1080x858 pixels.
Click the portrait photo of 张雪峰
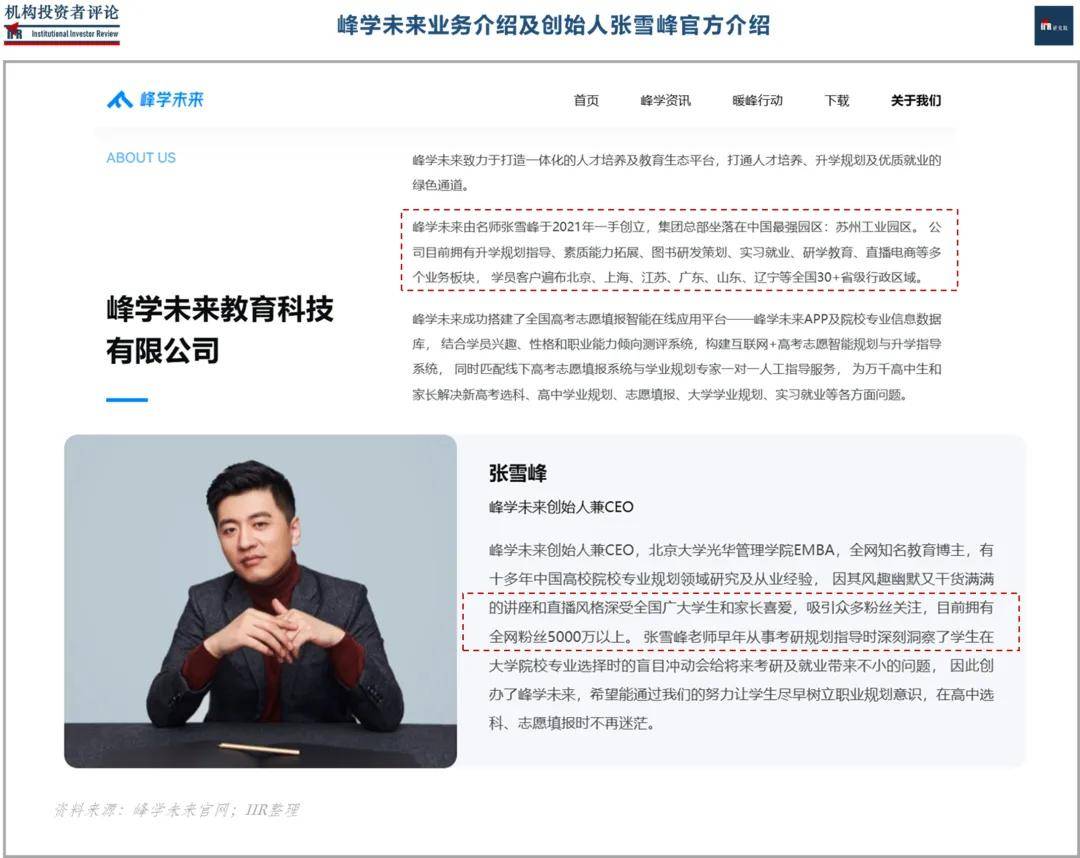point(262,600)
